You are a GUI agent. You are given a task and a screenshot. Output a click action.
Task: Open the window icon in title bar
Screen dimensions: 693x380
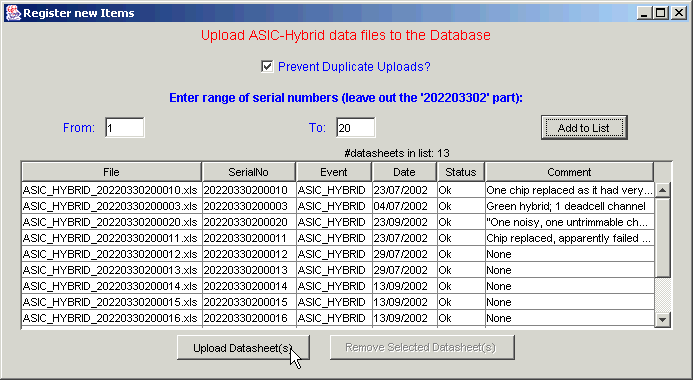13,13
